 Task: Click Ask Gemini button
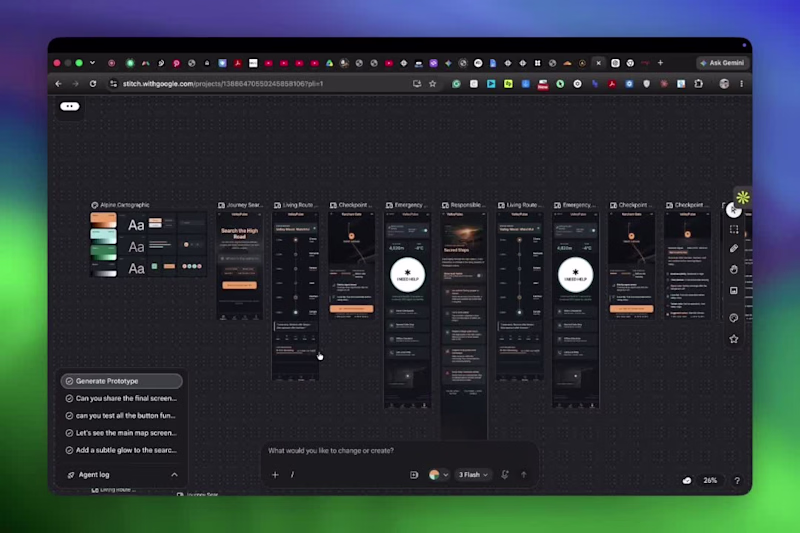tap(722, 63)
